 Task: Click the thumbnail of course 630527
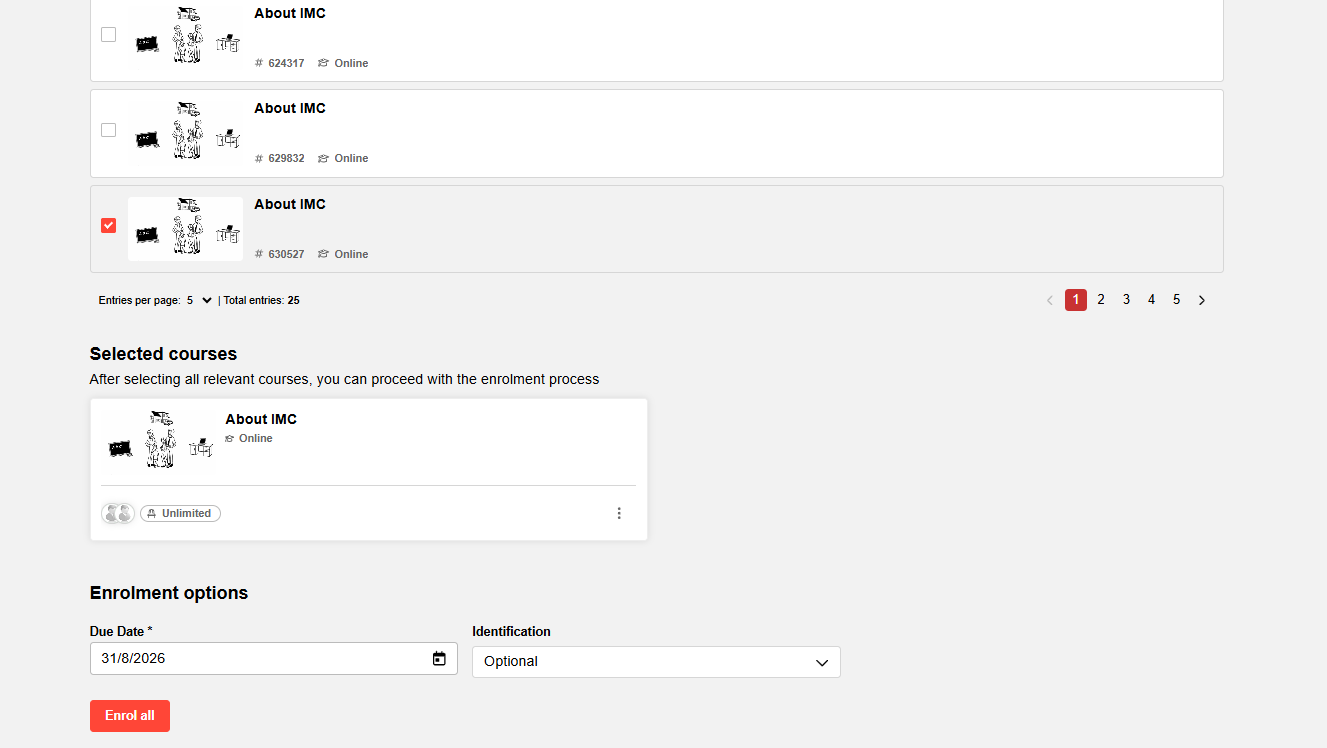coord(185,229)
